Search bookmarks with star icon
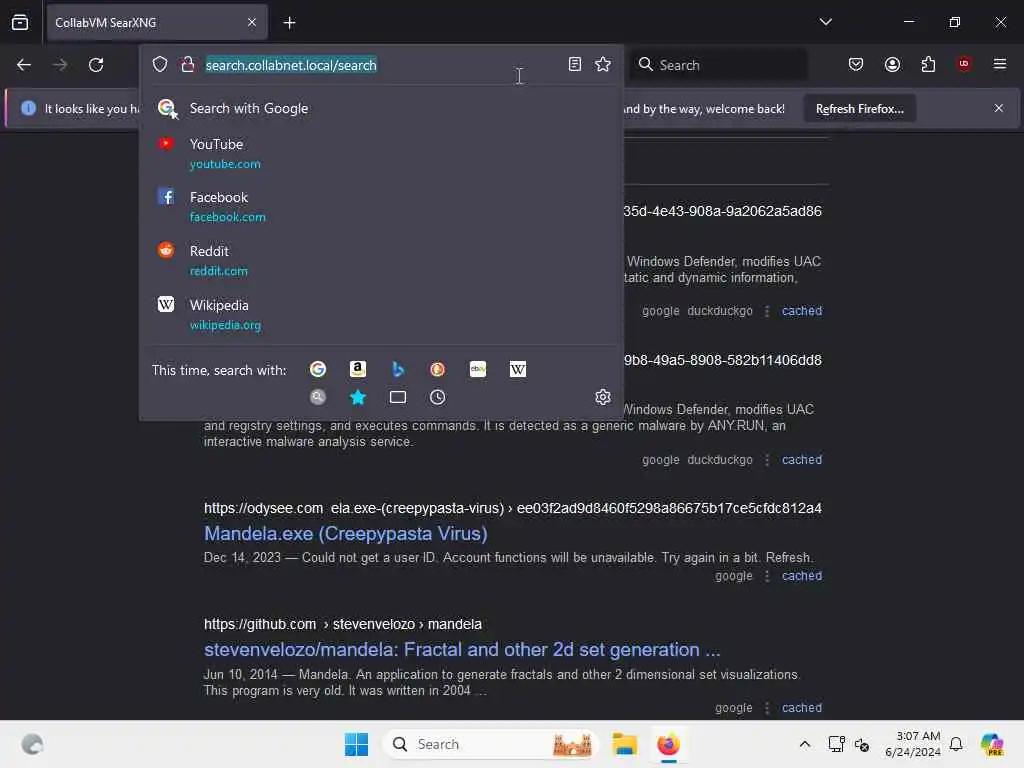1024x768 pixels. (x=358, y=397)
